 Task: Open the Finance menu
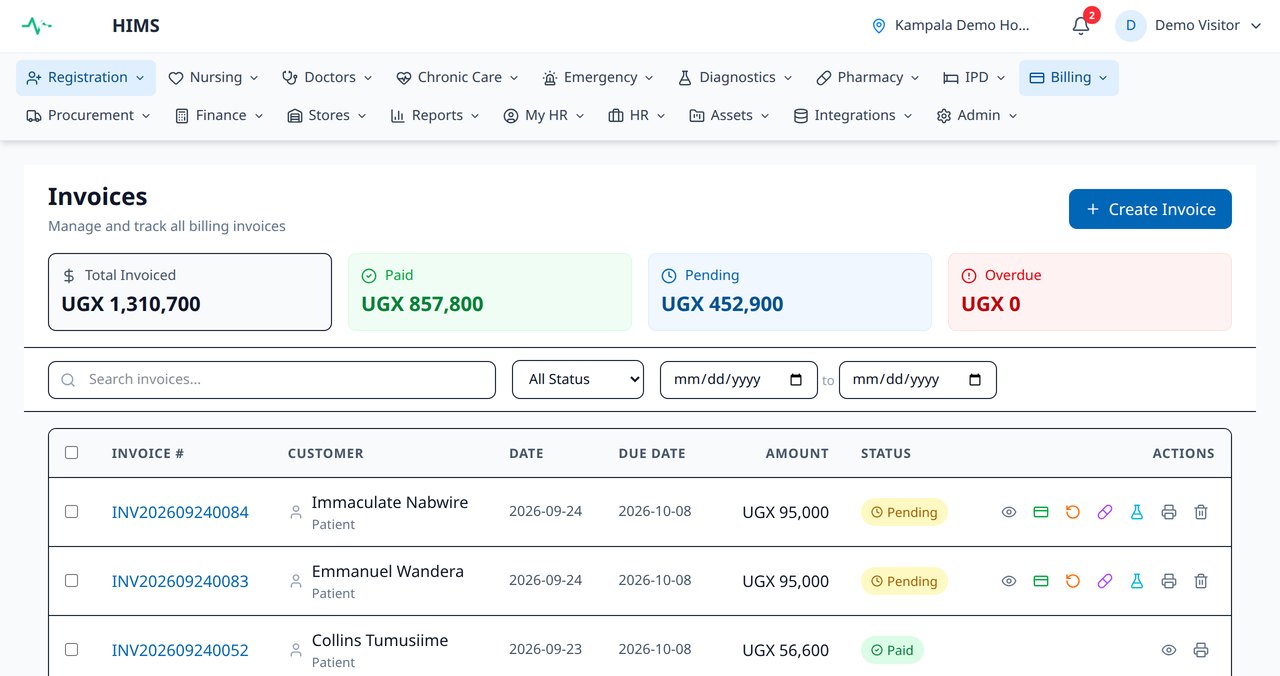(x=219, y=116)
